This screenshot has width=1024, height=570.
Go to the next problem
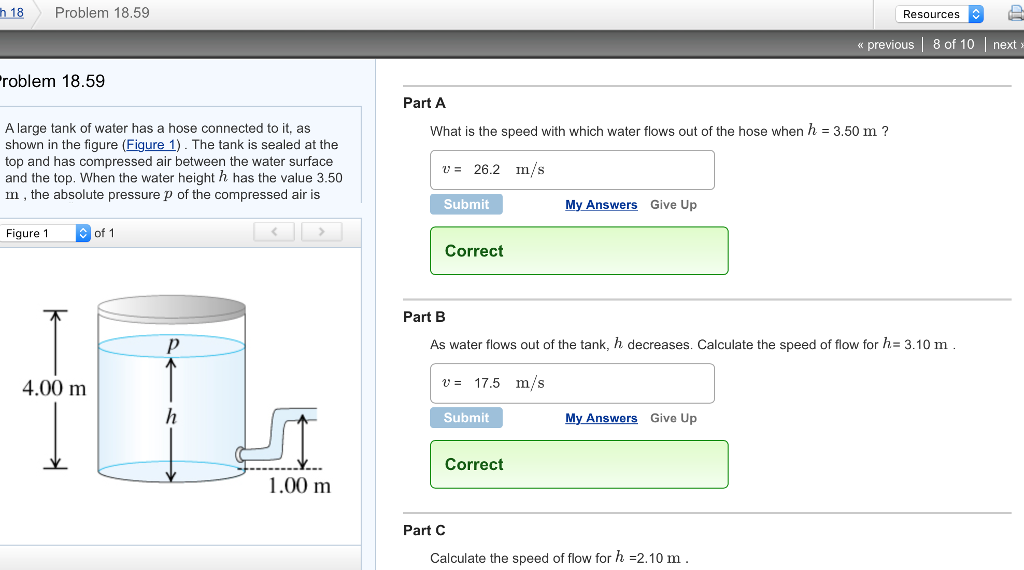click(x=1008, y=44)
